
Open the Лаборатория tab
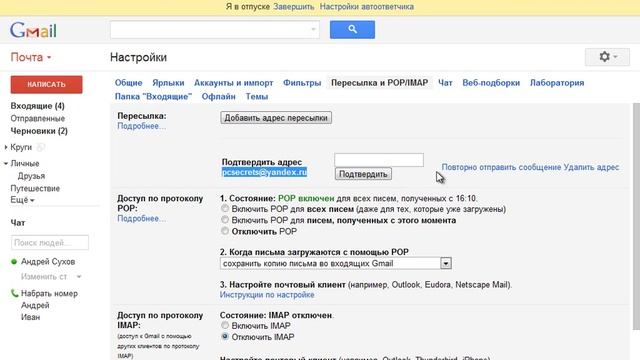point(557,83)
